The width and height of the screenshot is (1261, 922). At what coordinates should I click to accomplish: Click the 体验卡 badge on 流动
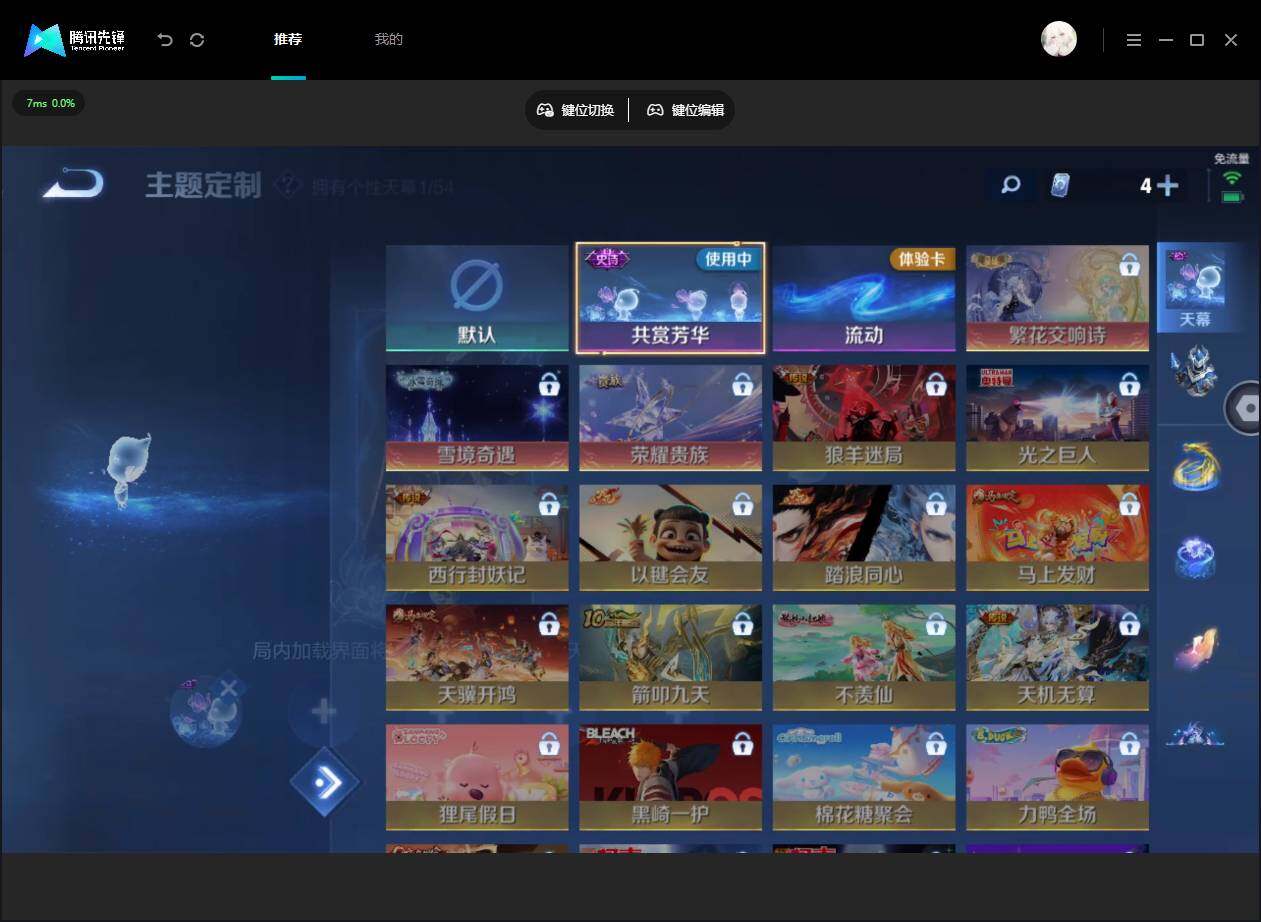pos(922,259)
